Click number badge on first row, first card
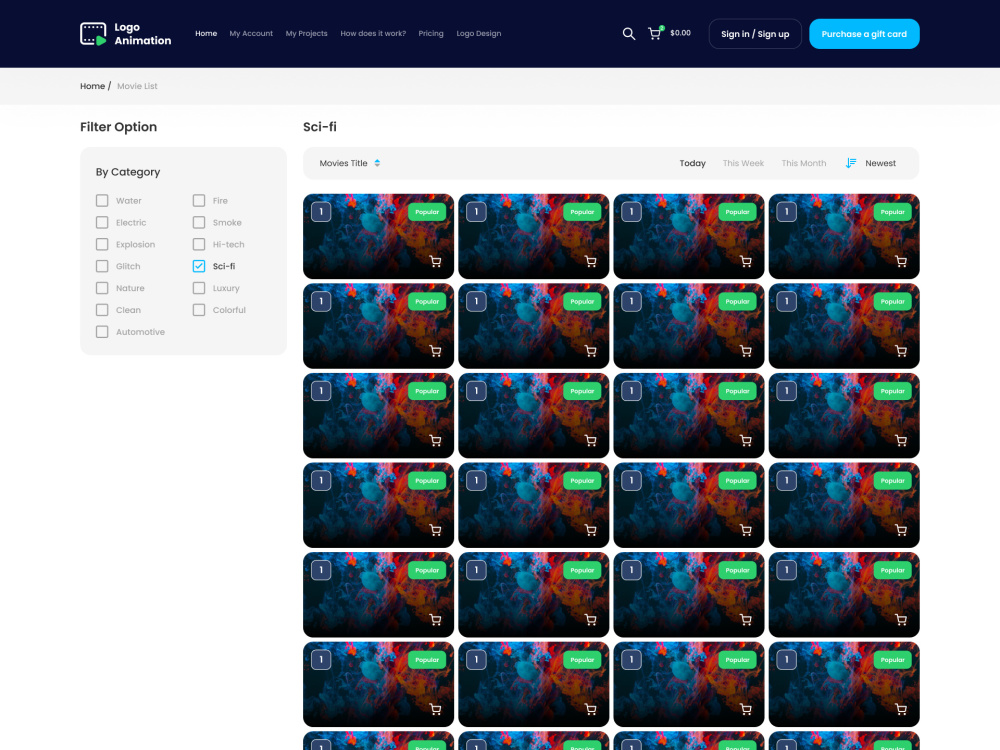 click(321, 212)
